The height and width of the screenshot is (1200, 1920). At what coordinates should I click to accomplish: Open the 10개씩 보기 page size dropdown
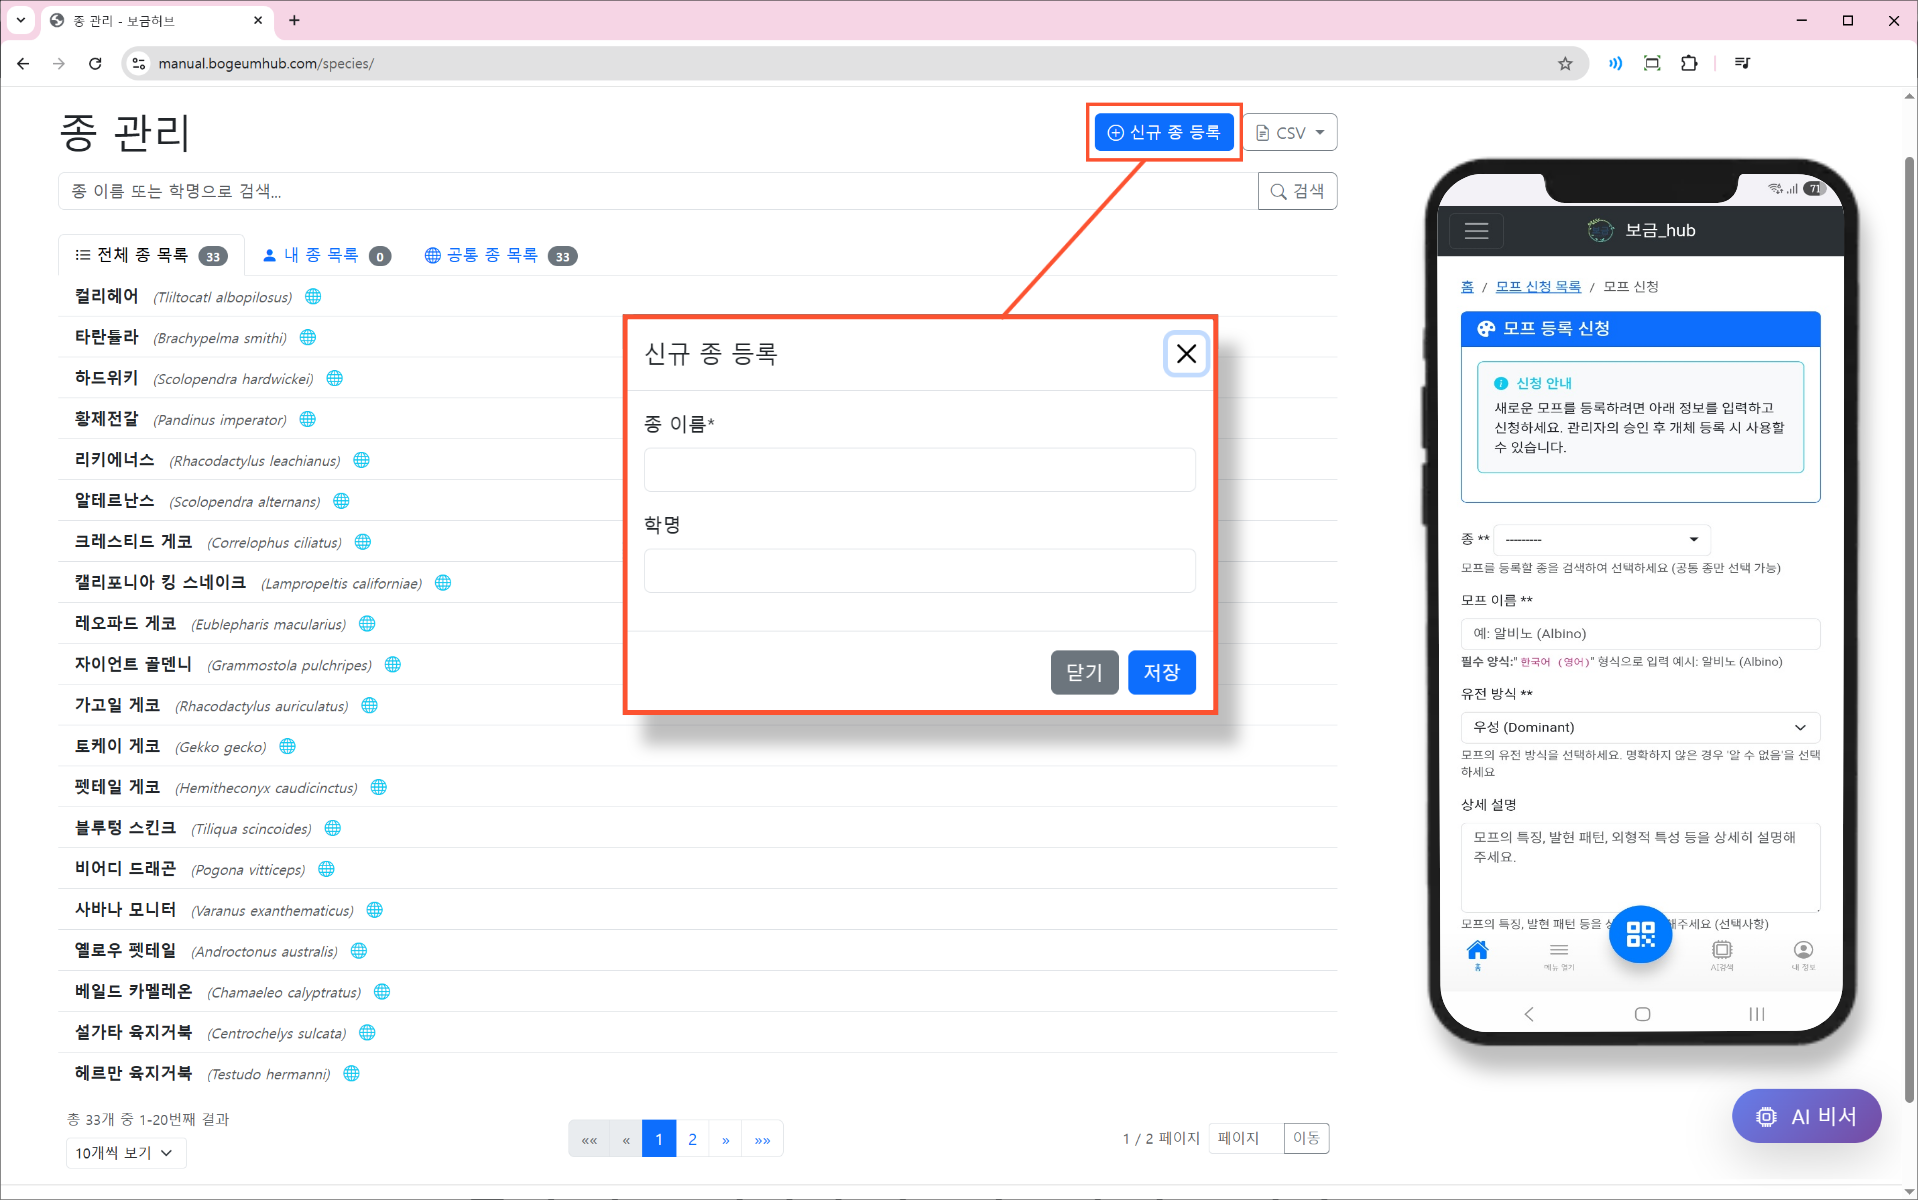coord(125,1153)
